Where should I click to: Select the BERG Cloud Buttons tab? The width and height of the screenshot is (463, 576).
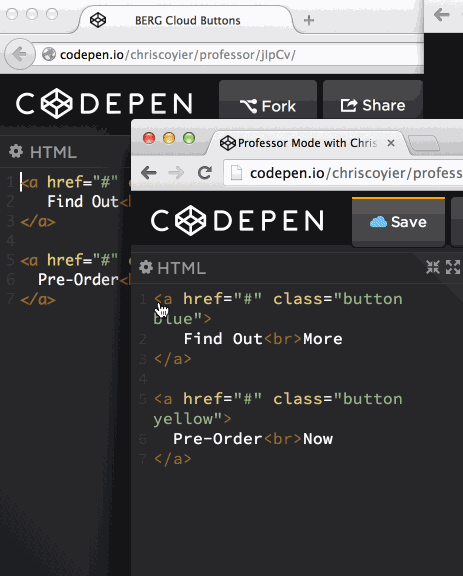(186, 20)
